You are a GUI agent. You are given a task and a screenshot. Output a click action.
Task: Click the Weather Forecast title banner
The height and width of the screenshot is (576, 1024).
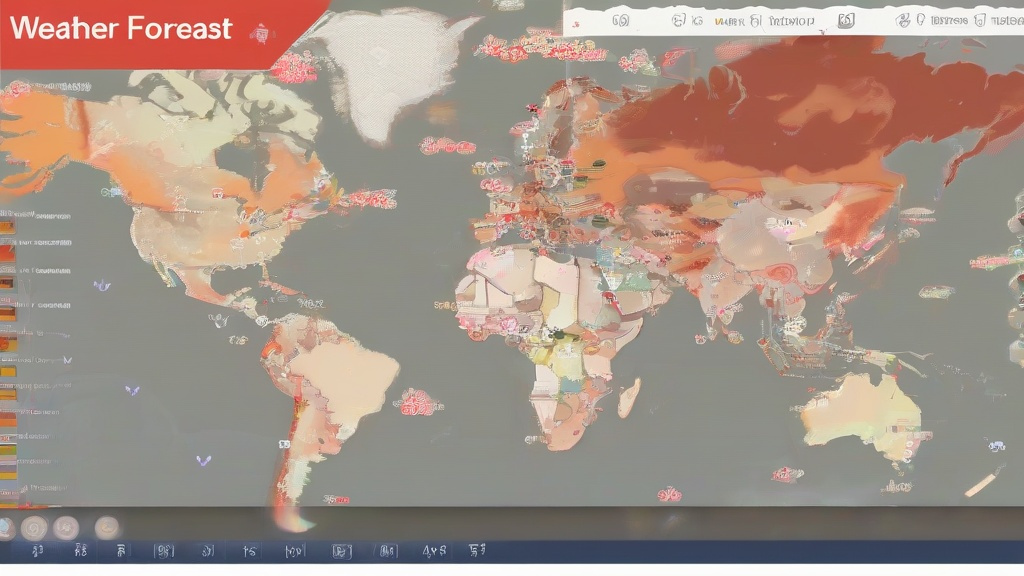pos(120,28)
